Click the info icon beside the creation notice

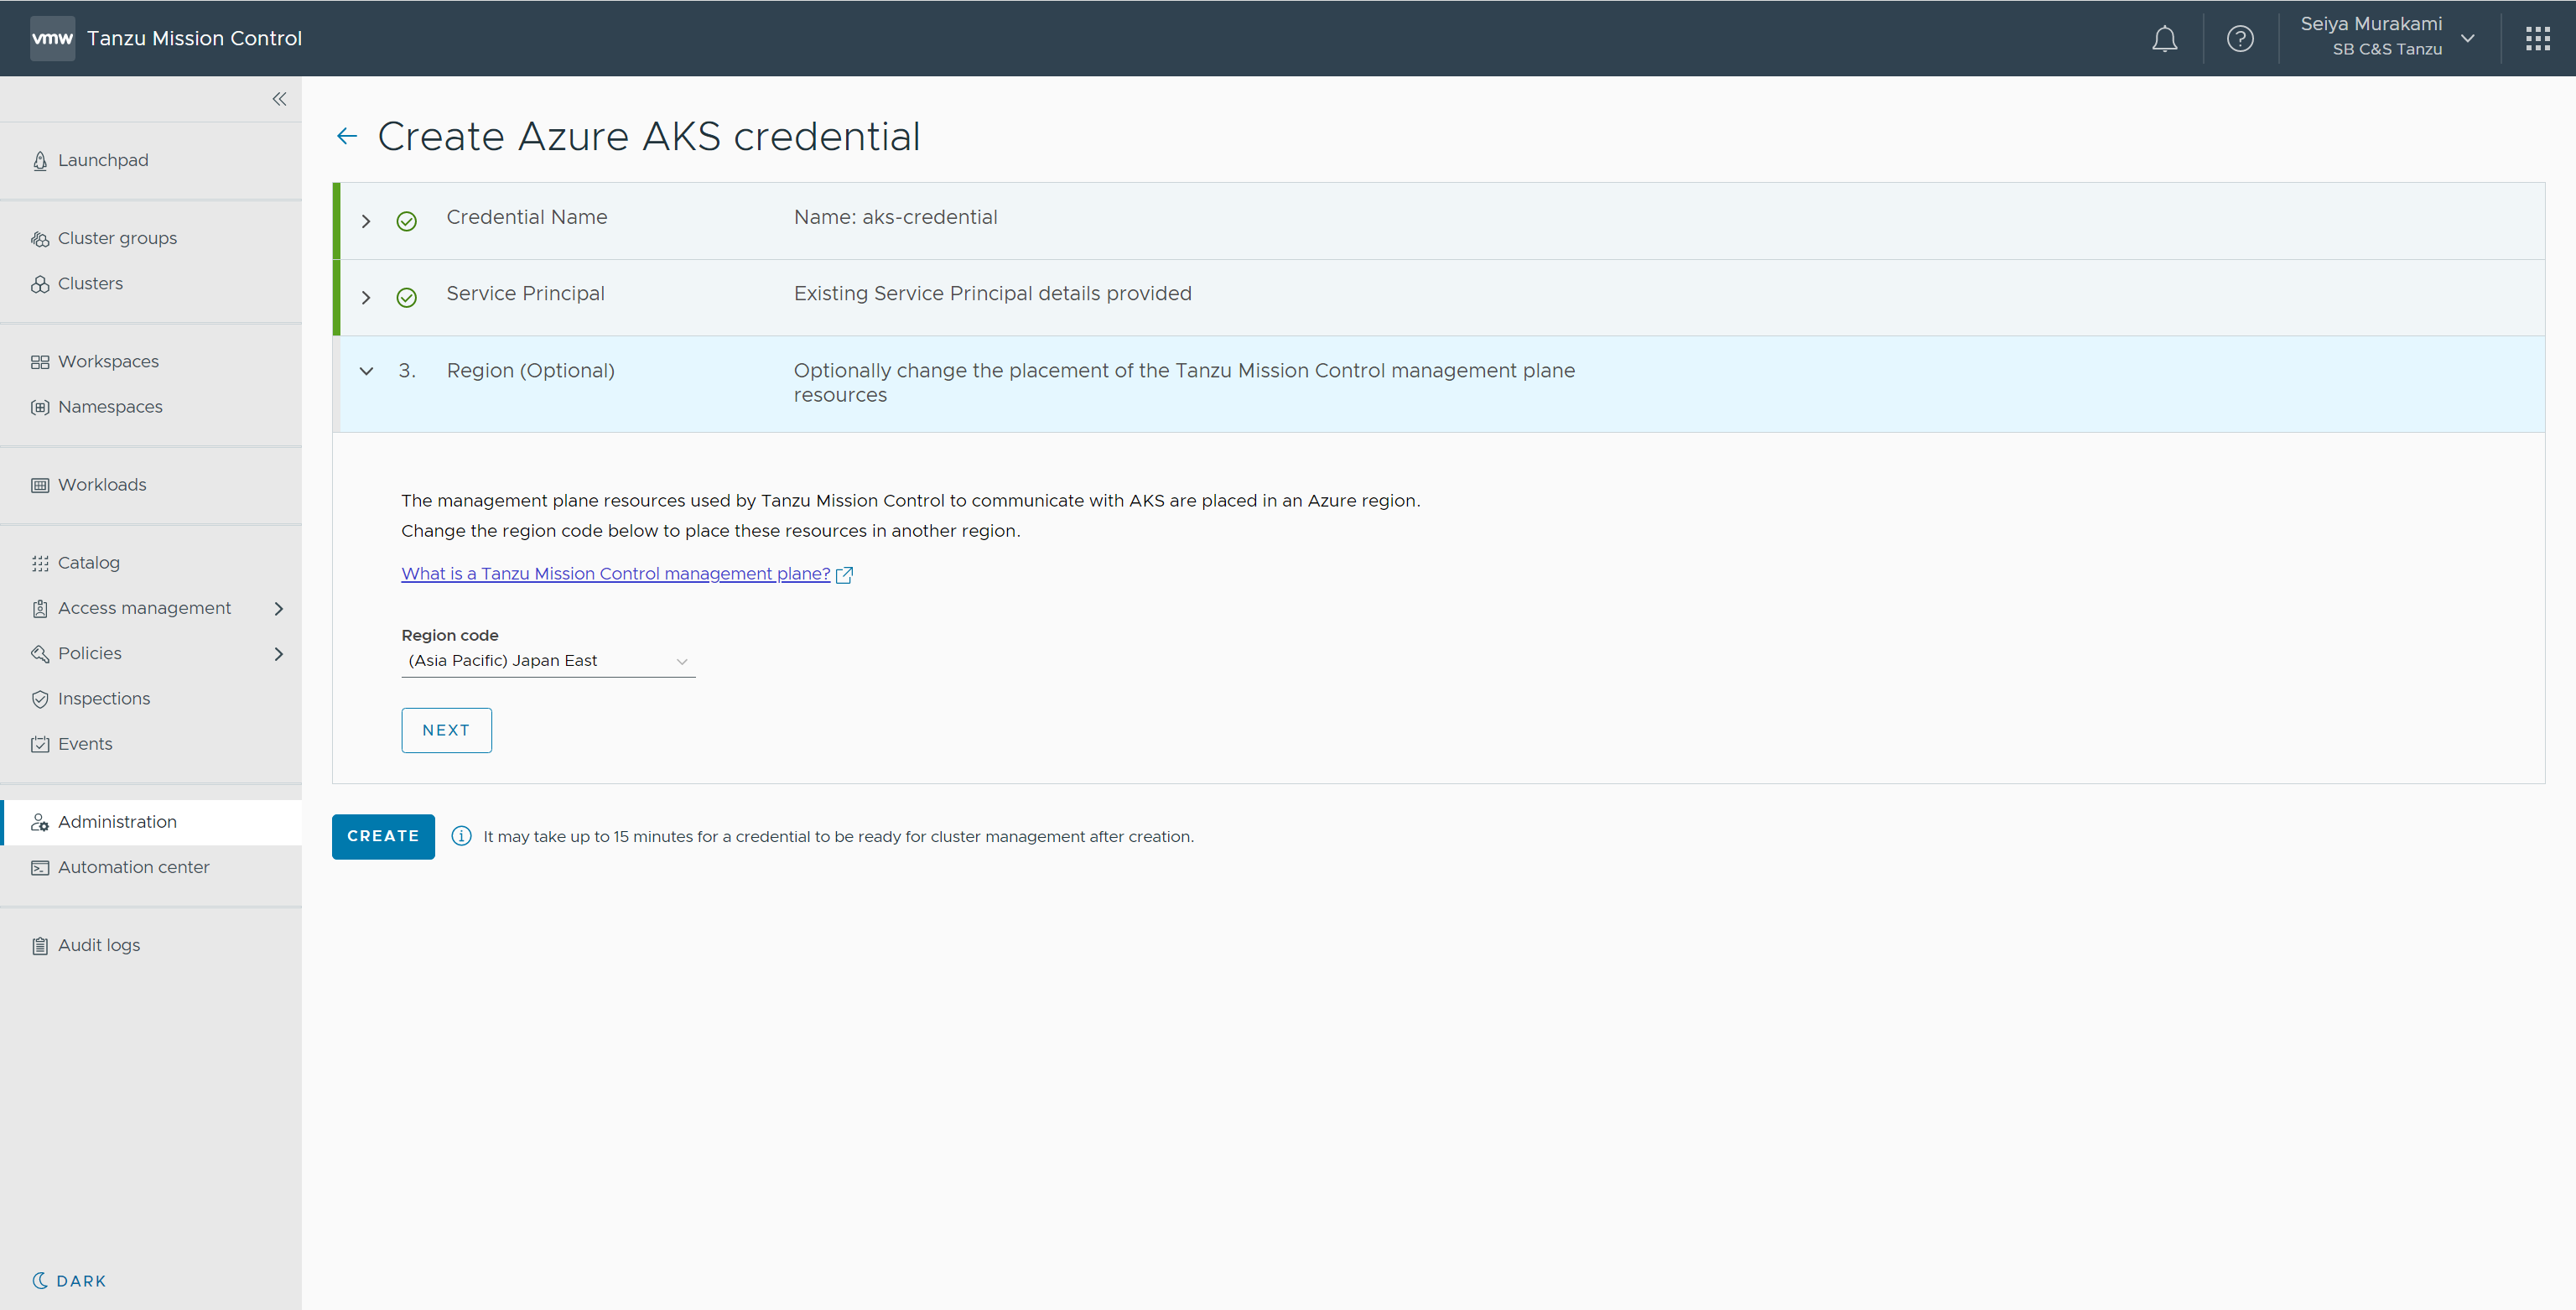pyautogui.click(x=461, y=836)
